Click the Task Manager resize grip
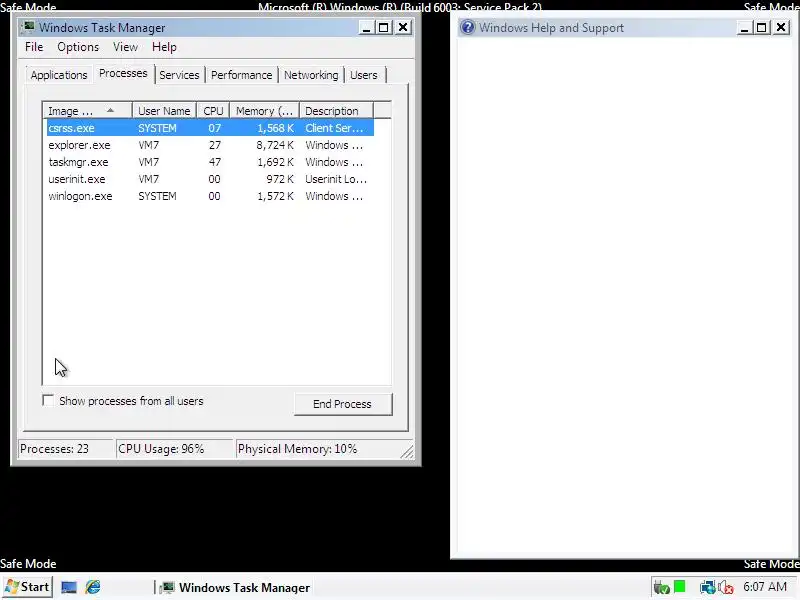800x600 pixels. click(407, 452)
